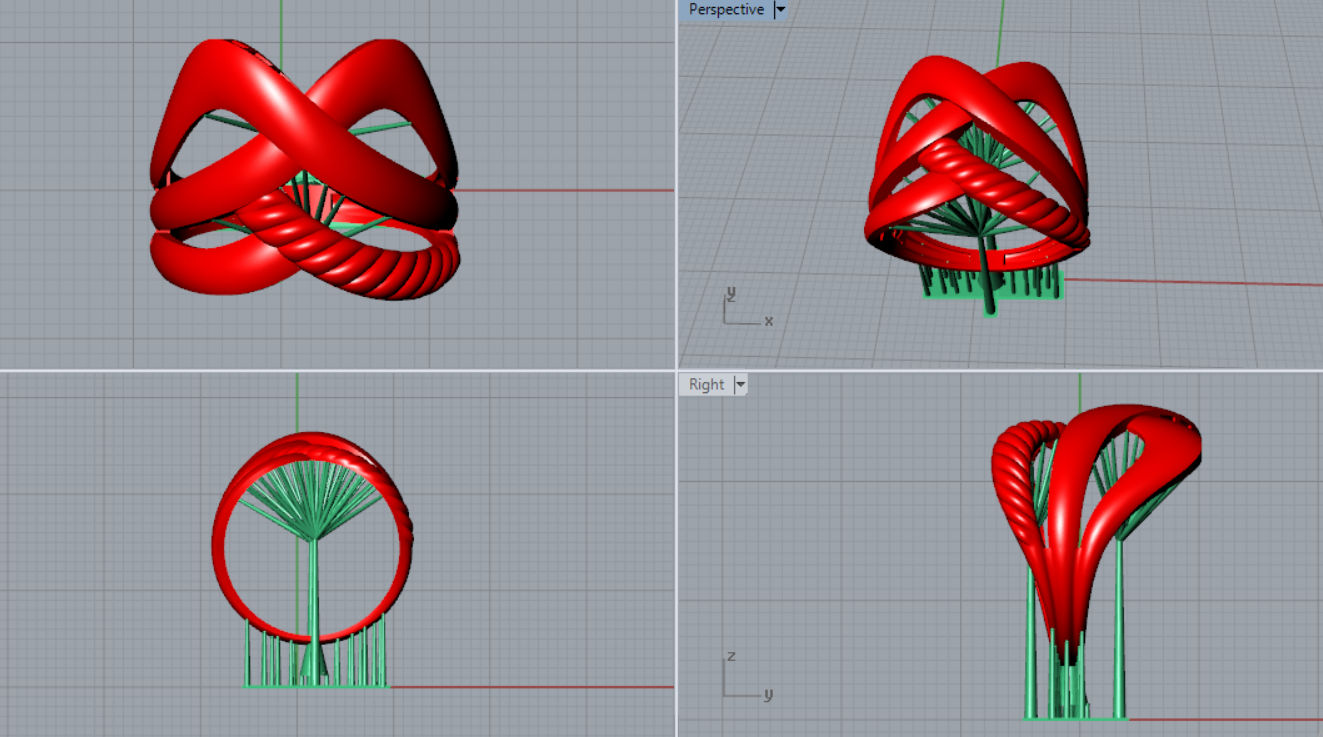Click the Perspective viewport title label
Viewport: 1323px width, 737px height.
pos(726,10)
